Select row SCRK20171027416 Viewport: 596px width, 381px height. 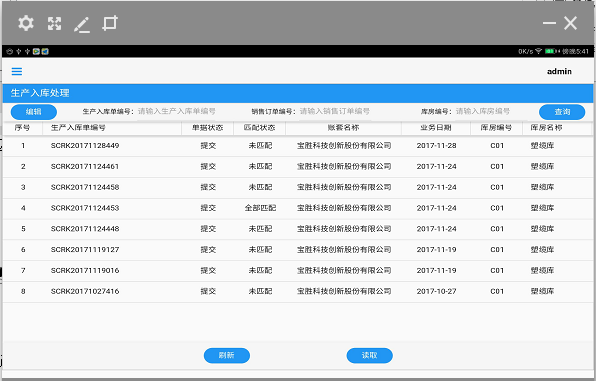[x=298, y=292]
